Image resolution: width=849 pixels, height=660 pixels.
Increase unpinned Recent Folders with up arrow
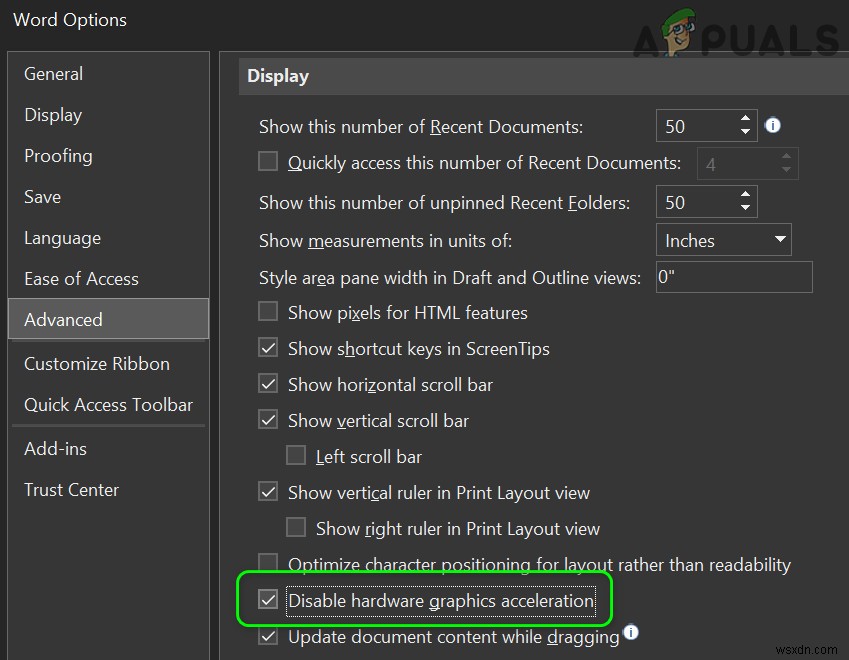click(x=746, y=194)
